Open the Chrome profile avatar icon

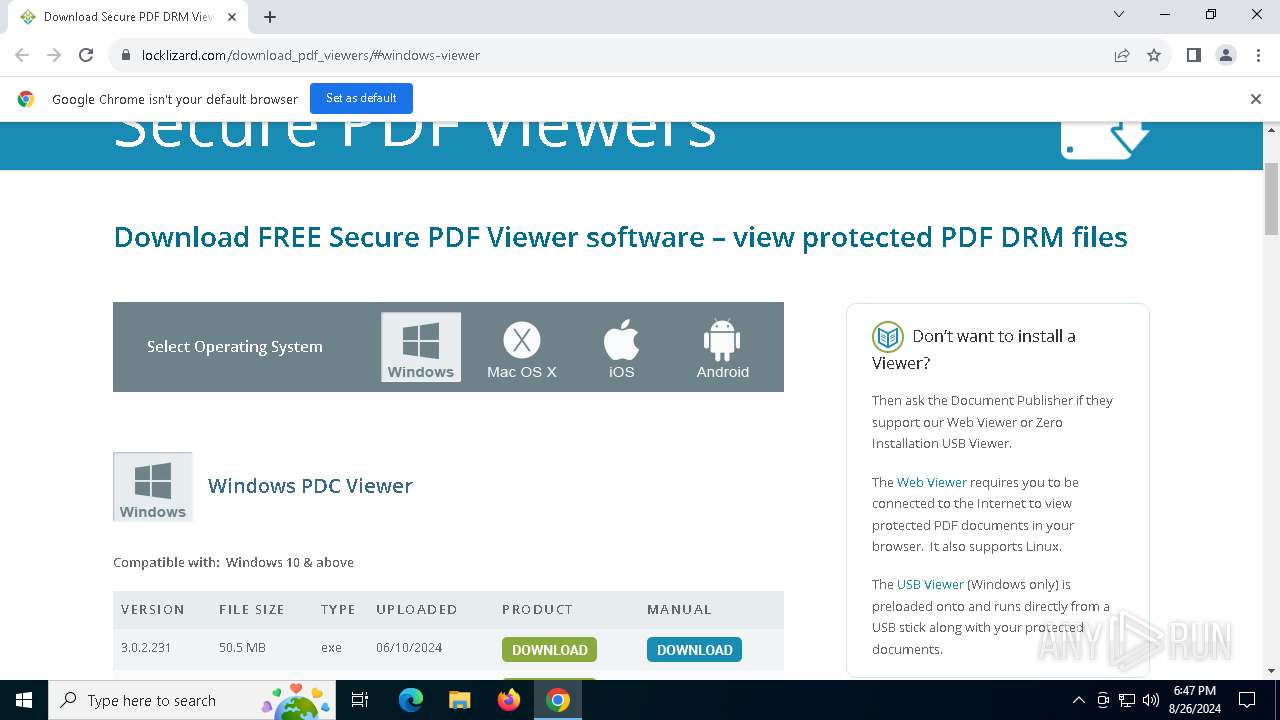pos(1226,55)
